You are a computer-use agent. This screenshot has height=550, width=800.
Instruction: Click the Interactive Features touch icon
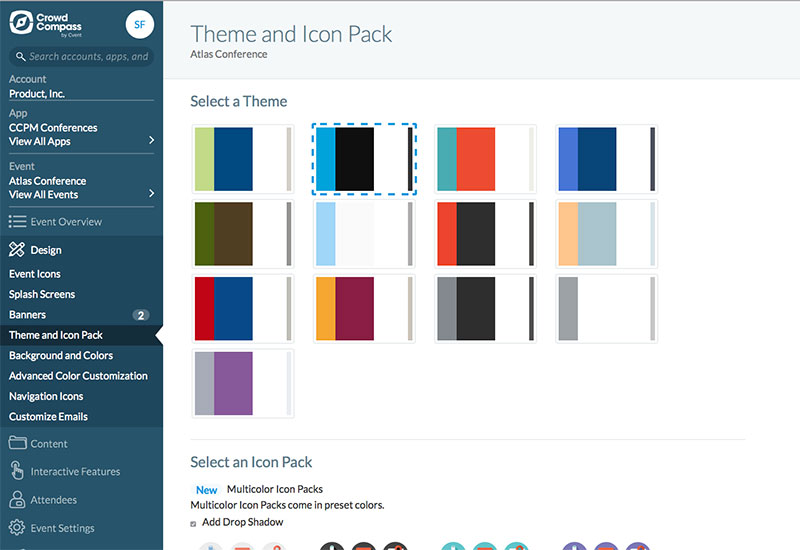pos(17,472)
